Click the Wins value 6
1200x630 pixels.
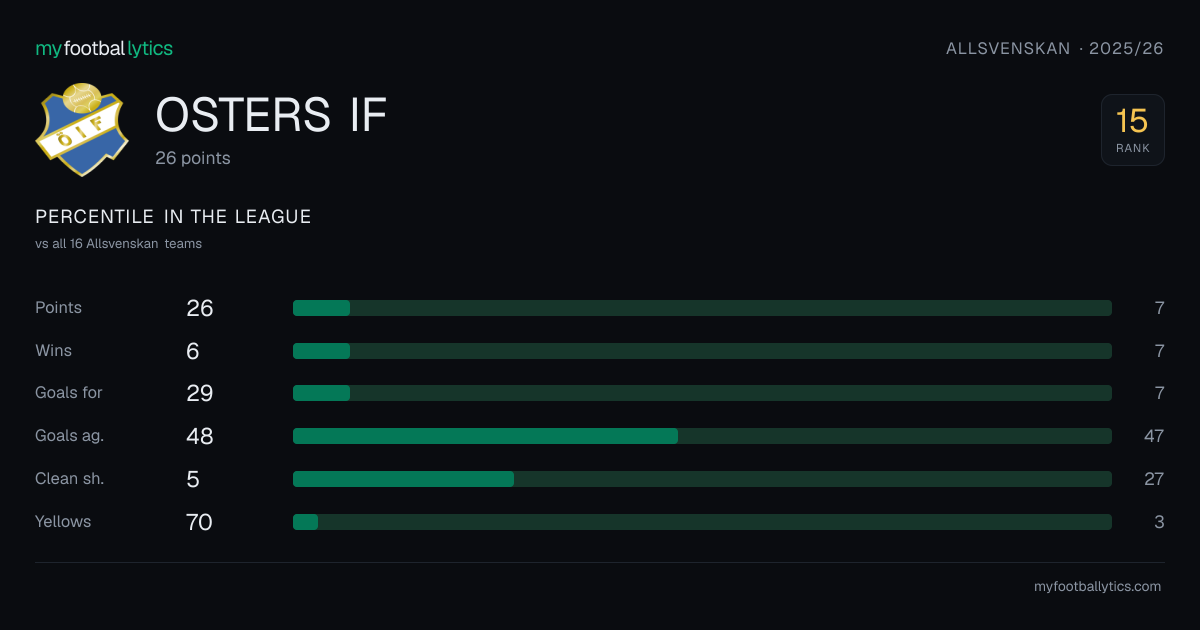[193, 351]
